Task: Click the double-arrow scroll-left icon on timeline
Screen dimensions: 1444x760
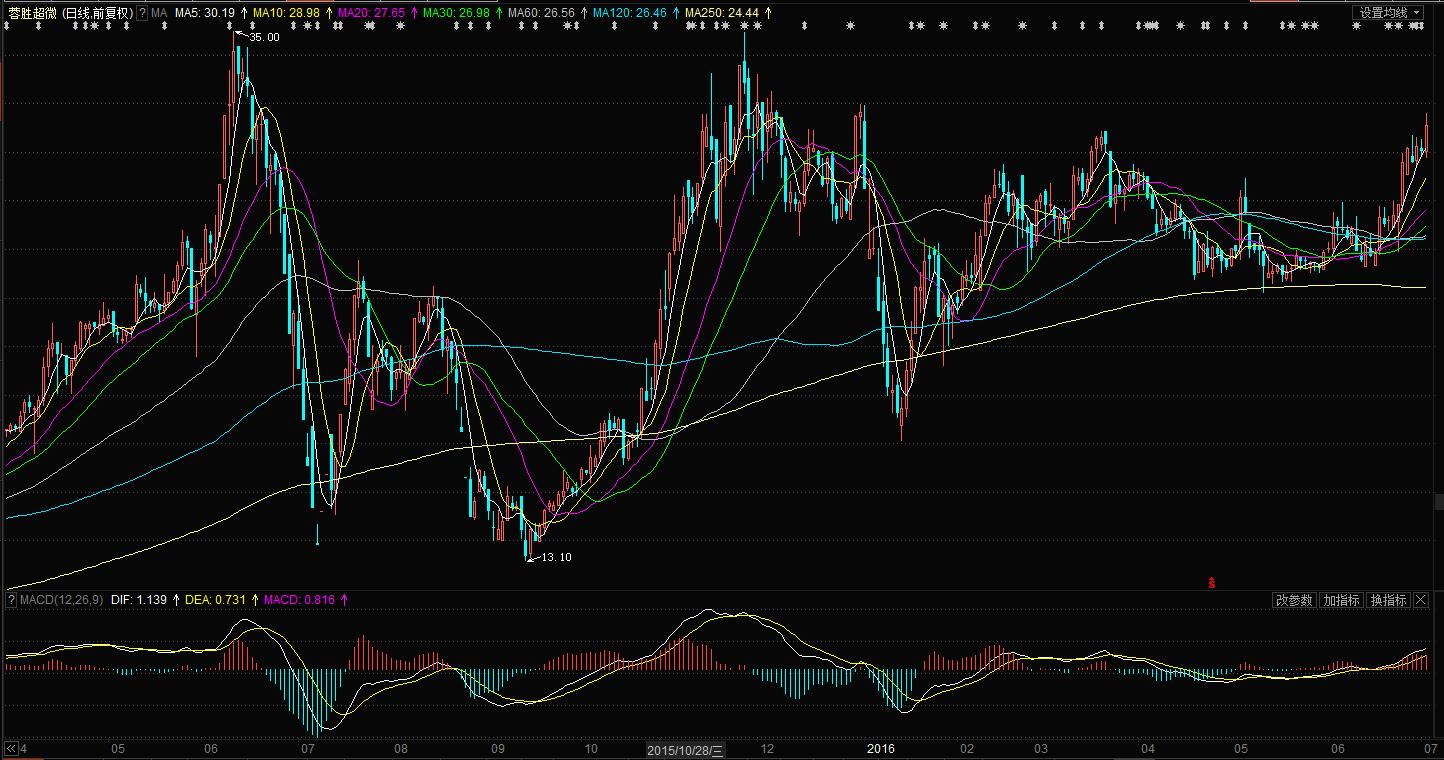Action: click(x=12, y=749)
